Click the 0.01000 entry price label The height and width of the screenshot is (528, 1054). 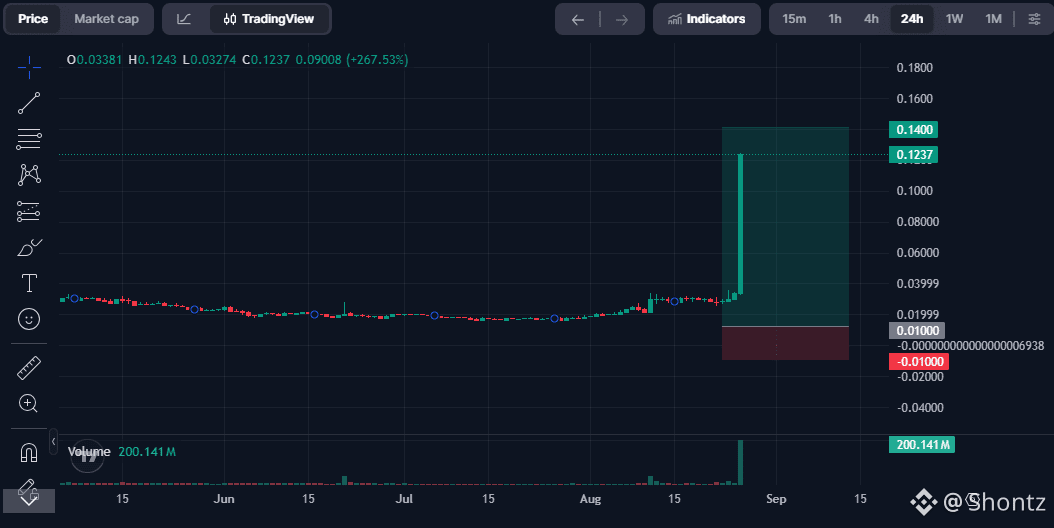pyautogui.click(x=917, y=330)
